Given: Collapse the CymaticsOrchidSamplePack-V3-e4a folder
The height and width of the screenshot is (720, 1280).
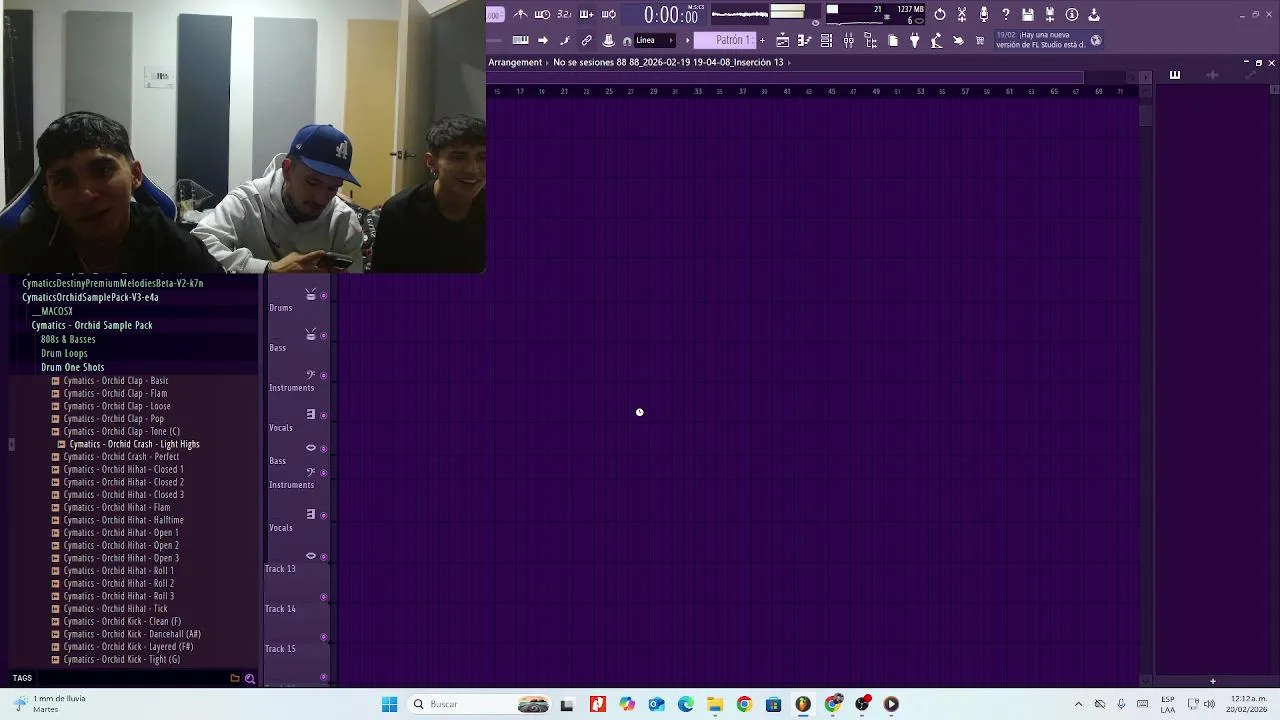Looking at the screenshot, I should click(90, 297).
